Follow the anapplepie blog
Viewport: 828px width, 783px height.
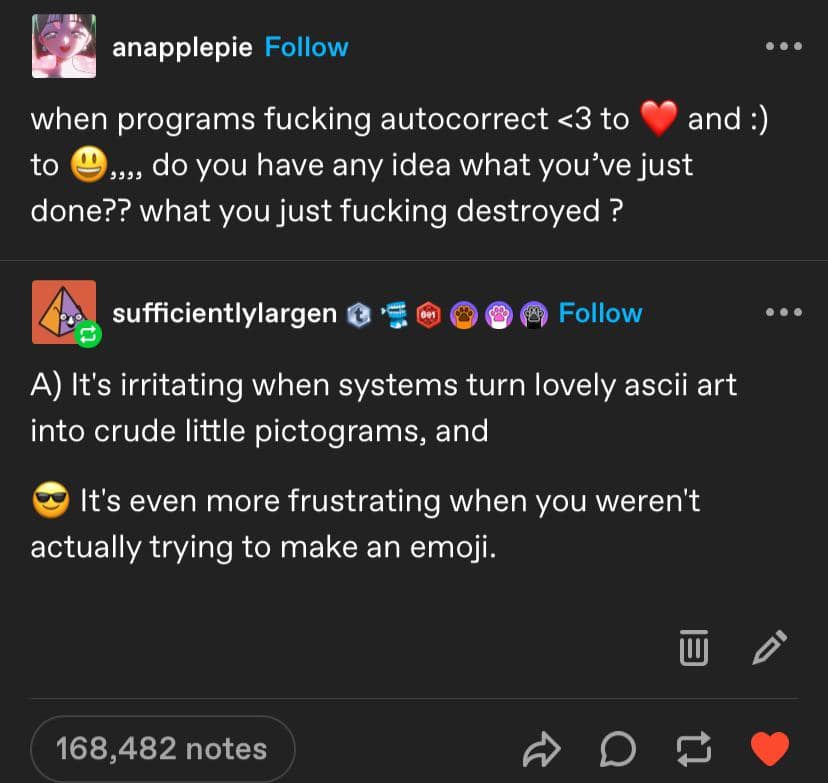[306, 47]
